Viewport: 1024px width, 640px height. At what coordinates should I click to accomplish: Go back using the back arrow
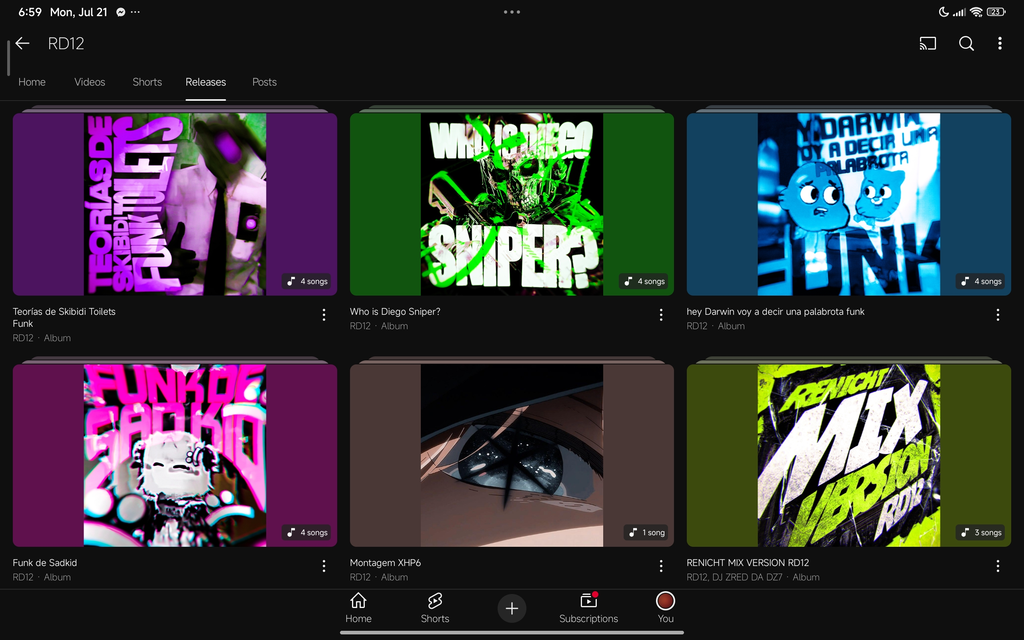click(x=22, y=43)
